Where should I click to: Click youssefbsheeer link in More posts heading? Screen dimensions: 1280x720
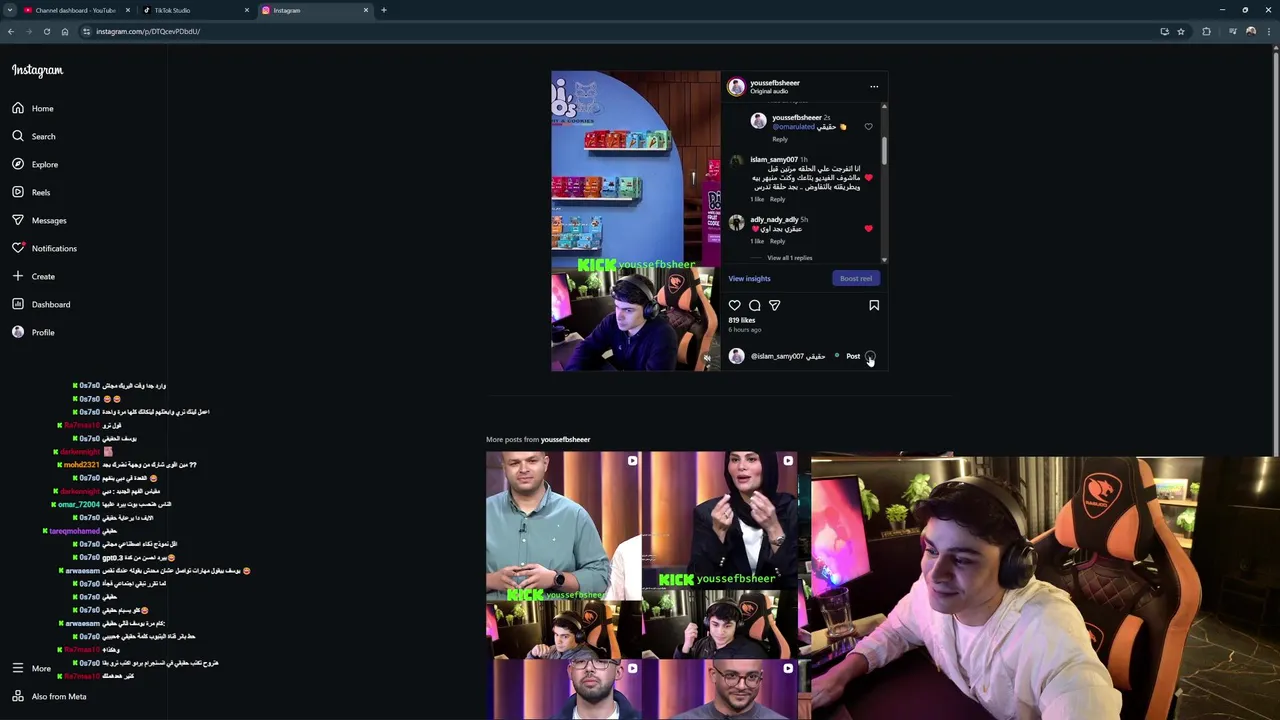[x=565, y=440]
